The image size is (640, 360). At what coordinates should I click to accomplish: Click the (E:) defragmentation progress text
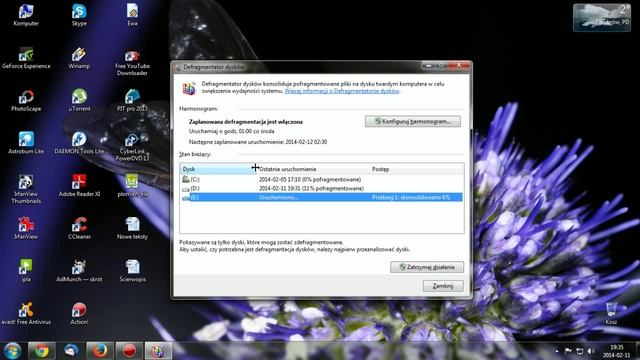(411, 197)
